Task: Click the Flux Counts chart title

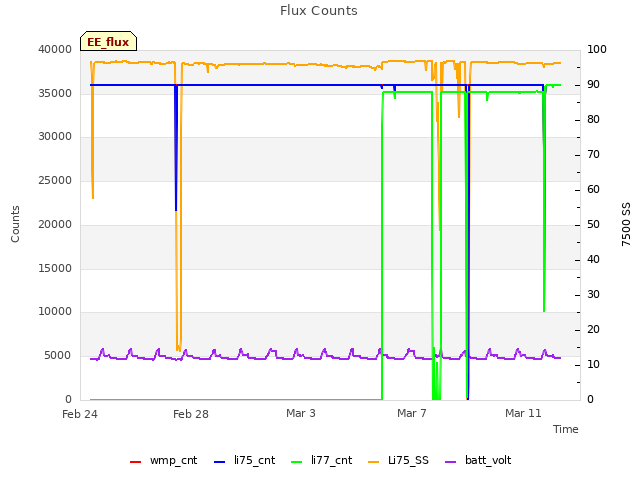Action: point(319,11)
